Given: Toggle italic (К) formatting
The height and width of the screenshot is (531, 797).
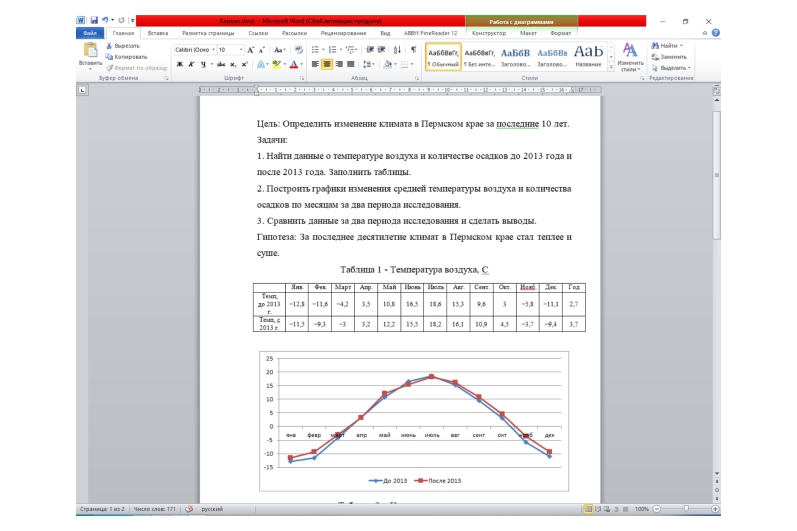Looking at the screenshot, I should [191, 65].
